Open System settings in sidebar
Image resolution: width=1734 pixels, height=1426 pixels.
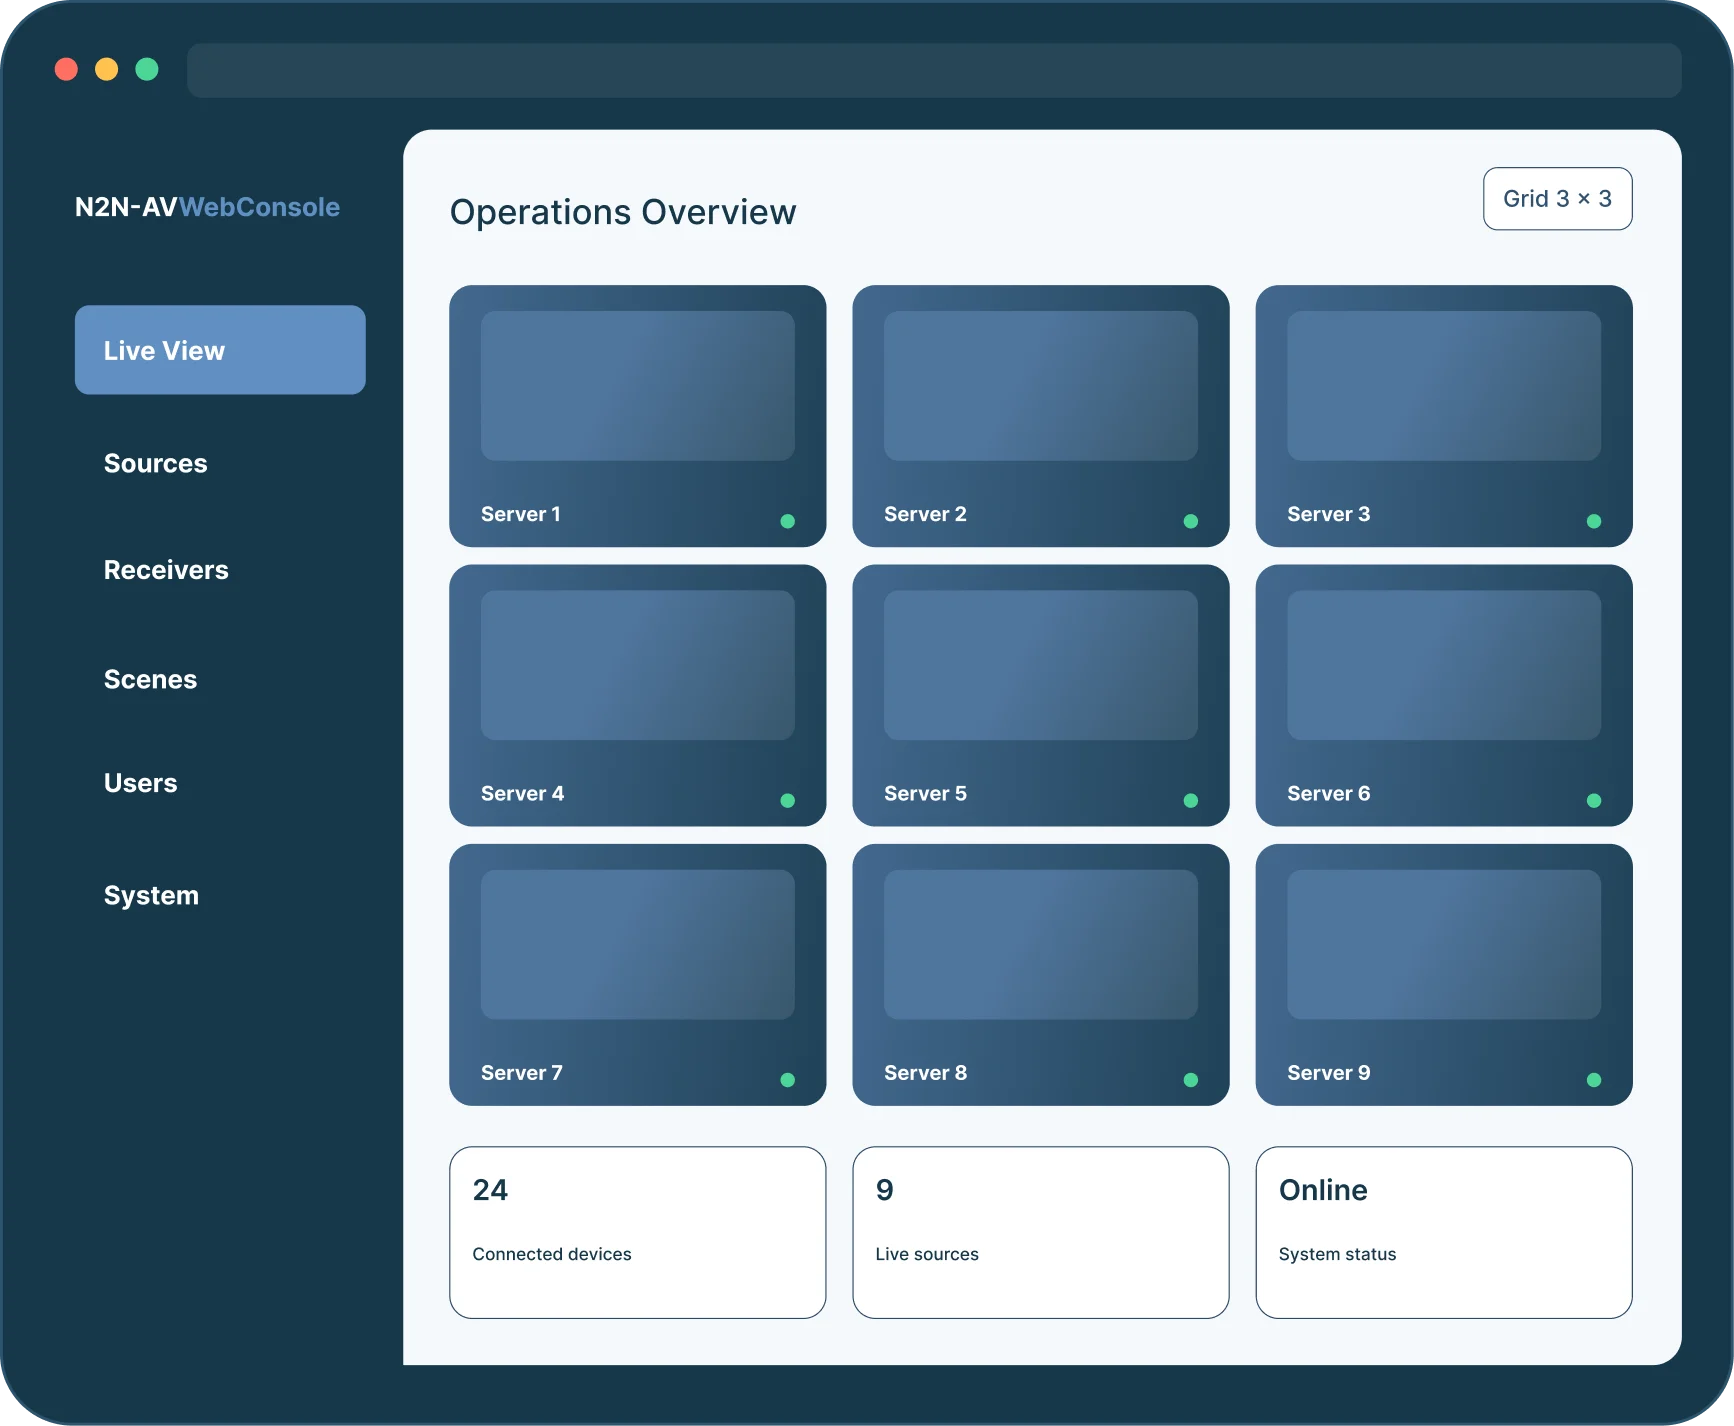coord(152,895)
